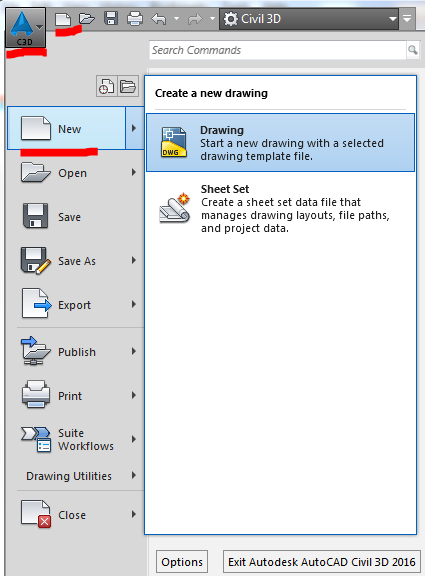Expand the Open submenu arrow
The height and width of the screenshot is (576, 425).
(x=134, y=172)
